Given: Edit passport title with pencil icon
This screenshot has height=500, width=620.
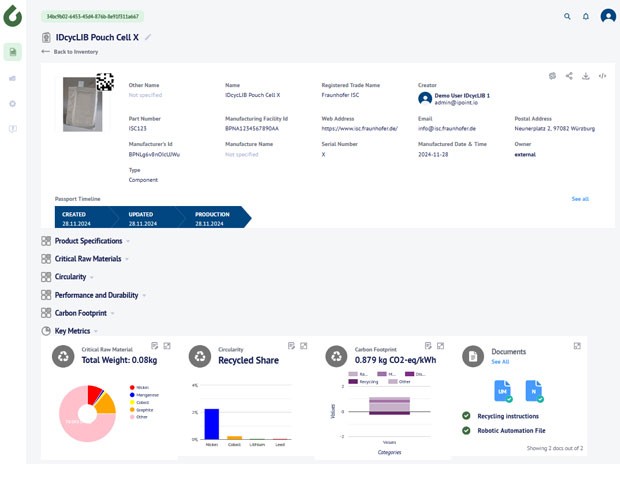Looking at the screenshot, I should [x=147, y=37].
